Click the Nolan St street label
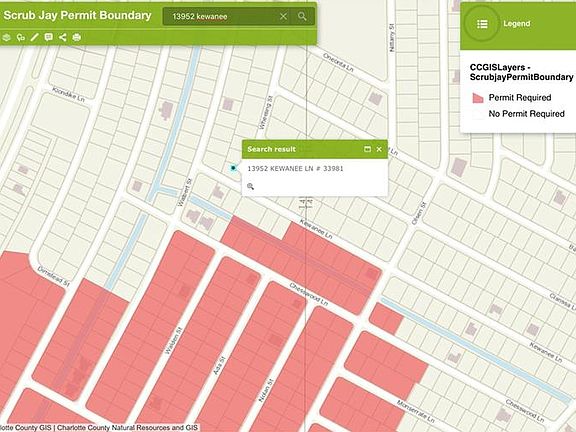 pos(266,390)
